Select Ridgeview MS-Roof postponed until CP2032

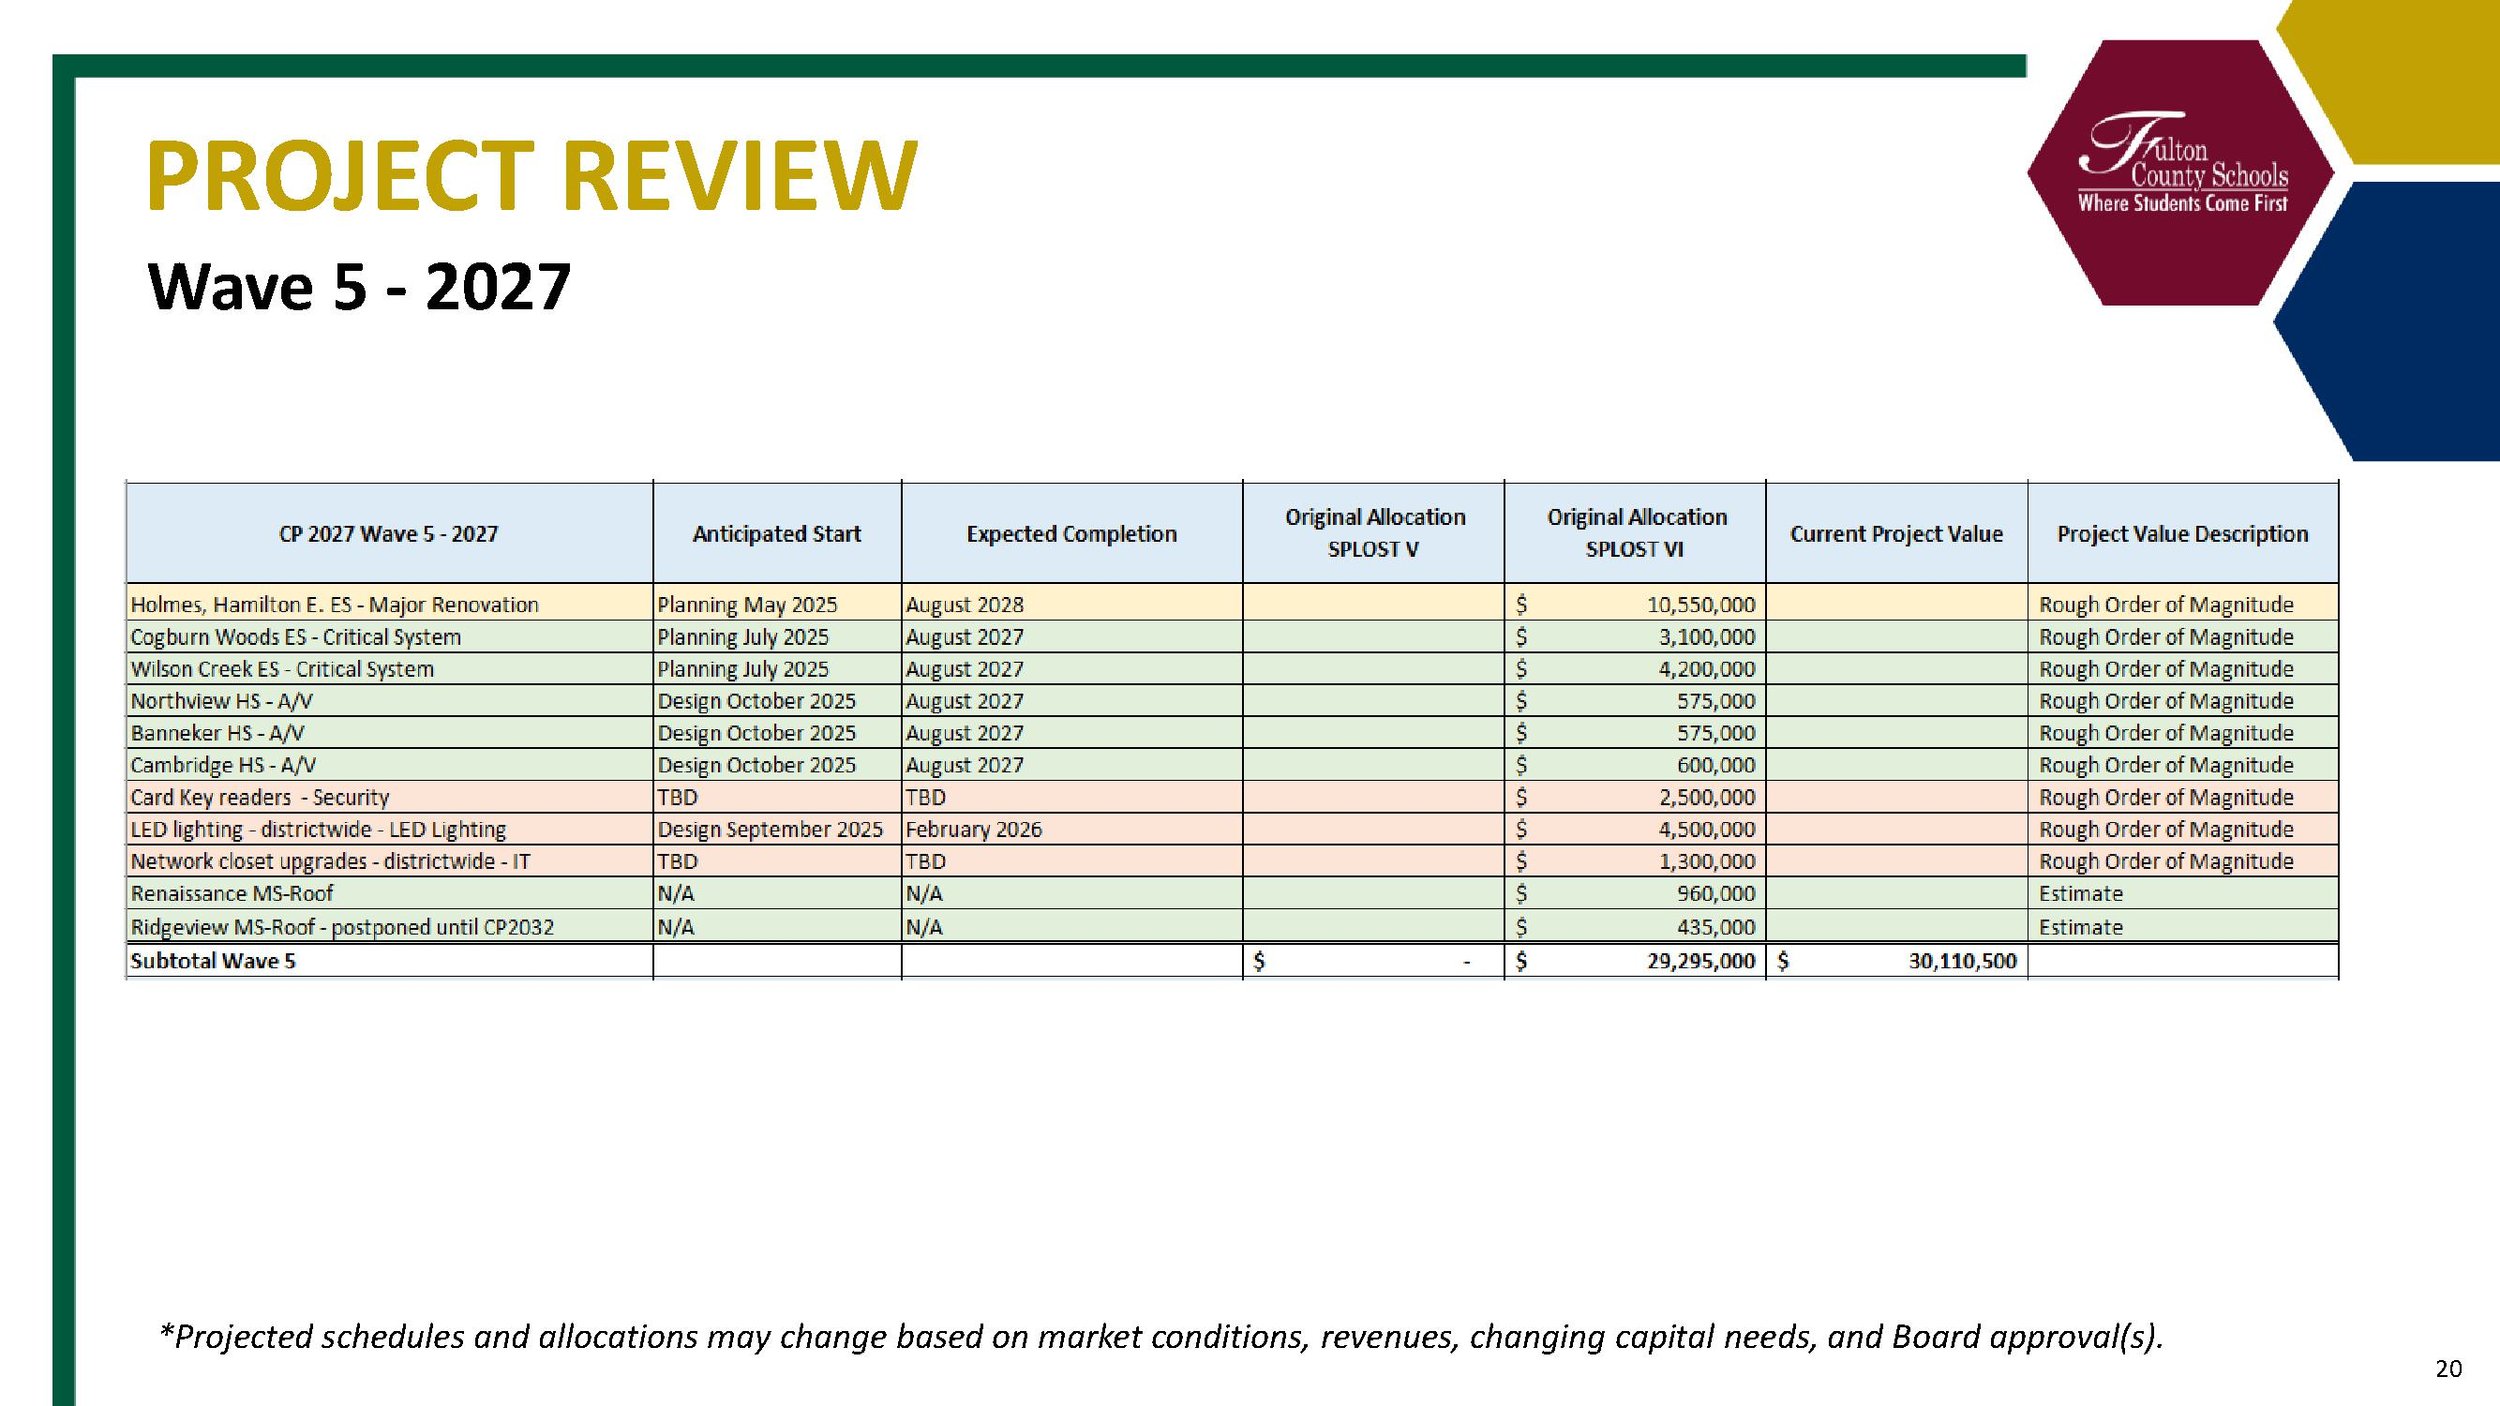coord(342,927)
